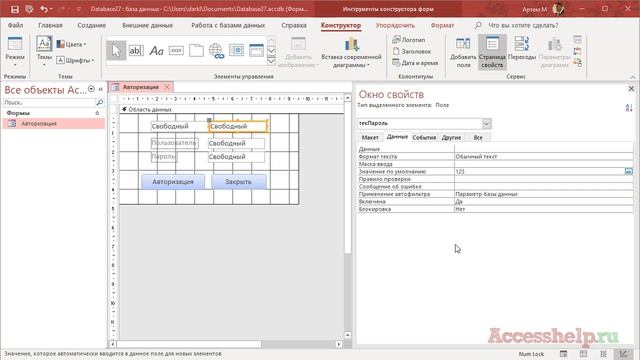
Task: Close the Авторизация document tab
Action: [167, 87]
